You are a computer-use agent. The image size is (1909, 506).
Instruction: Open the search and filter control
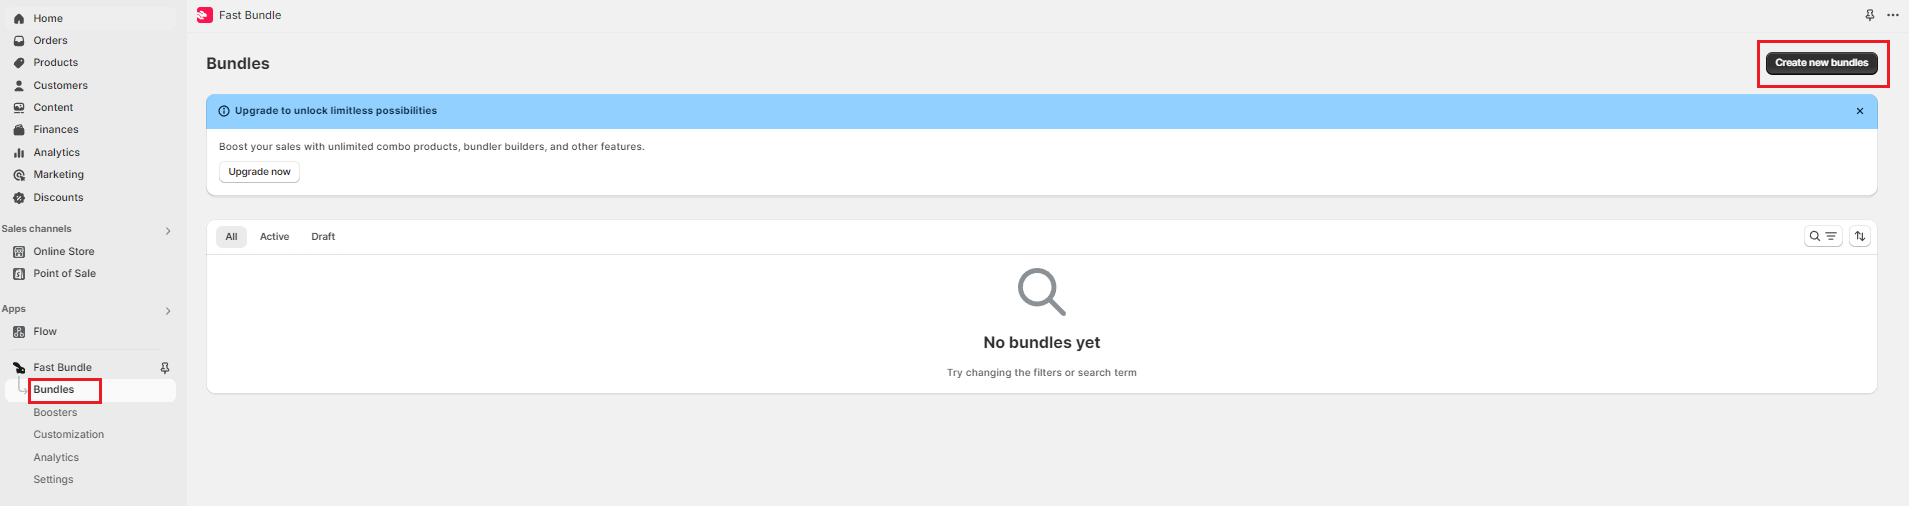click(x=1823, y=237)
